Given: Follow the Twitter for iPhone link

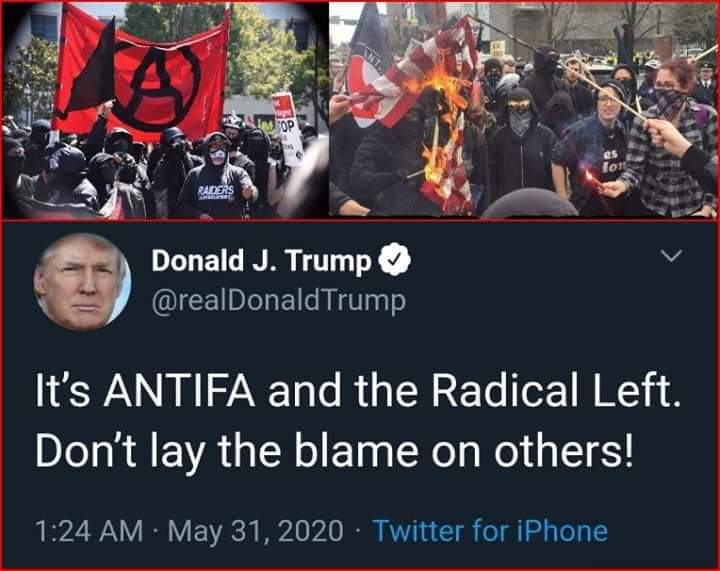Looking at the screenshot, I should point(490,531).
